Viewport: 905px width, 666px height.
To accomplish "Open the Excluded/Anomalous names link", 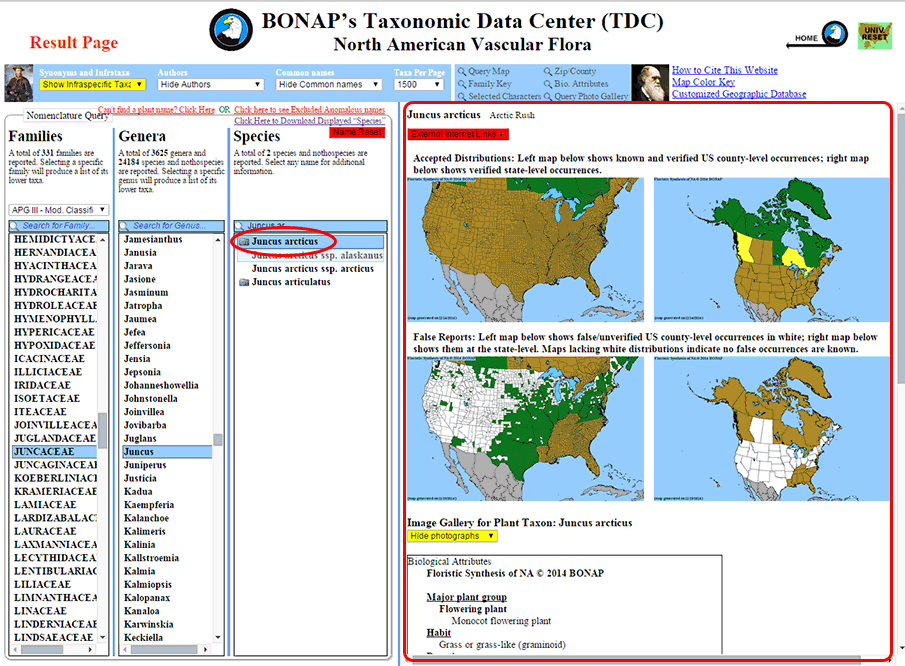I will point(309,110).
